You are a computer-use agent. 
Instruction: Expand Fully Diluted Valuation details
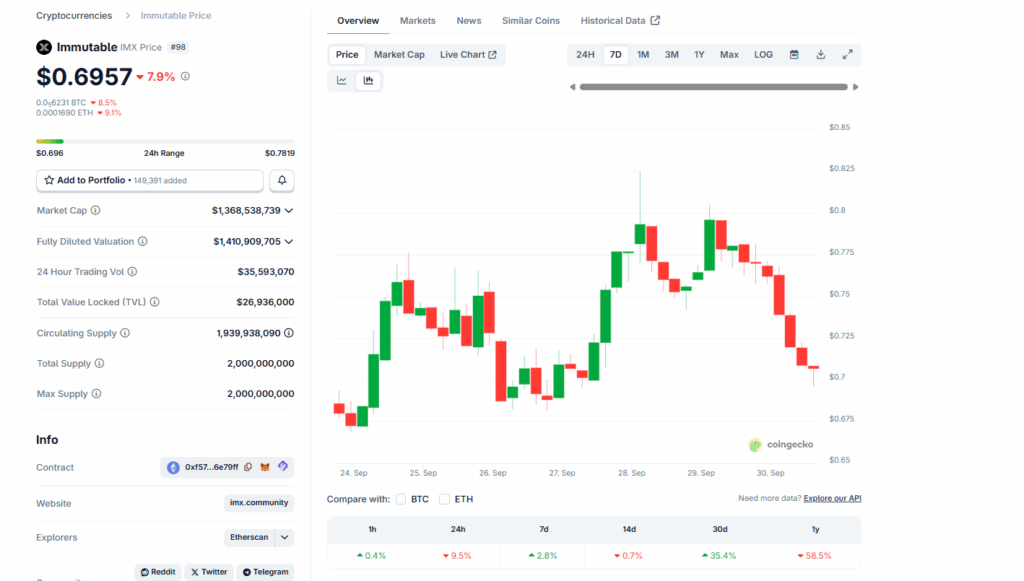pyautogui.click(x=289, y=241)
